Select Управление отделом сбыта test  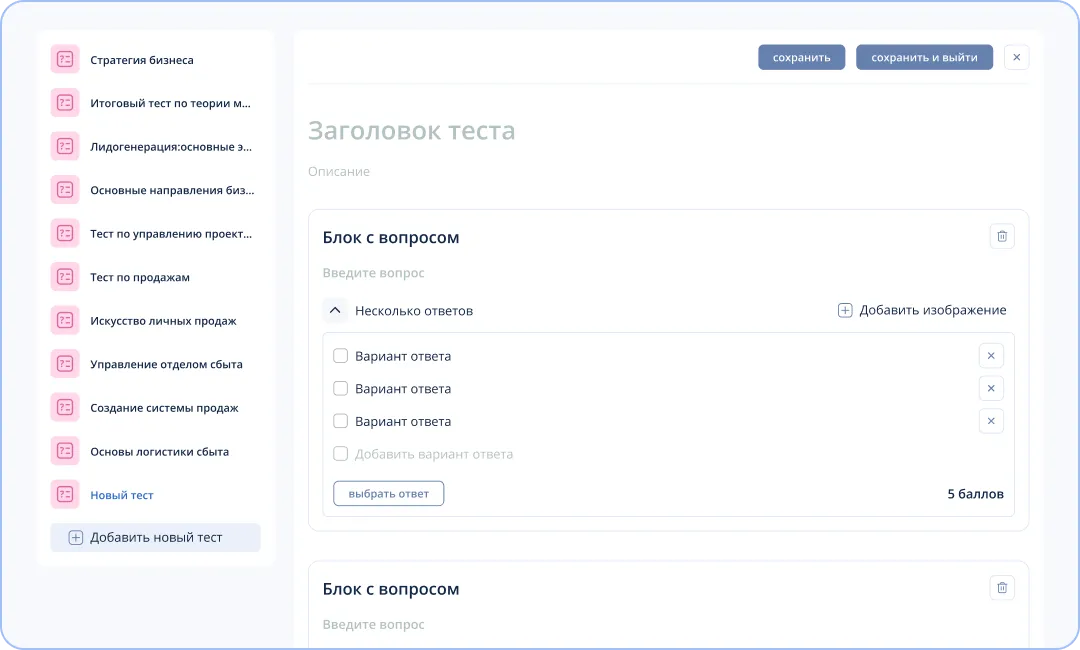tap(166, 364)
